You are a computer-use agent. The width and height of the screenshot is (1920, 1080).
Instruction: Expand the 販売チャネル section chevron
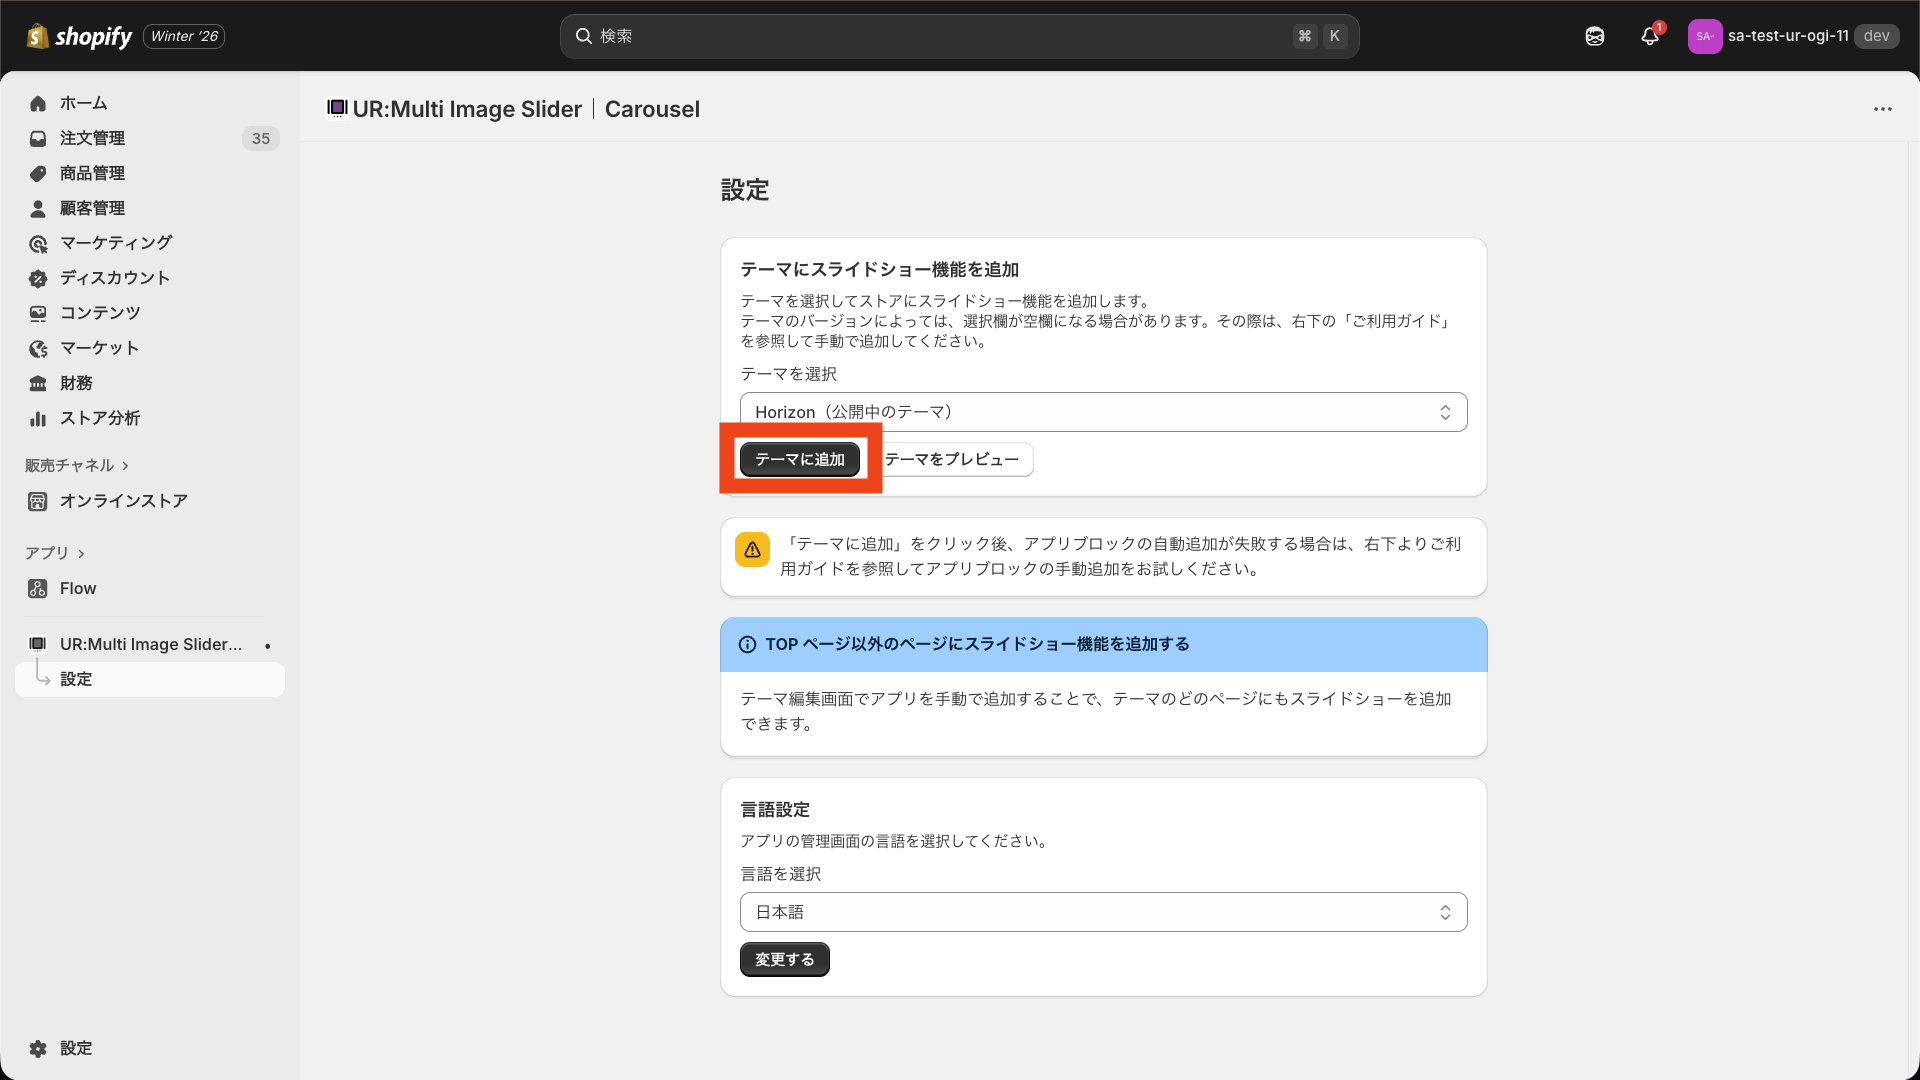coord(125,465)
